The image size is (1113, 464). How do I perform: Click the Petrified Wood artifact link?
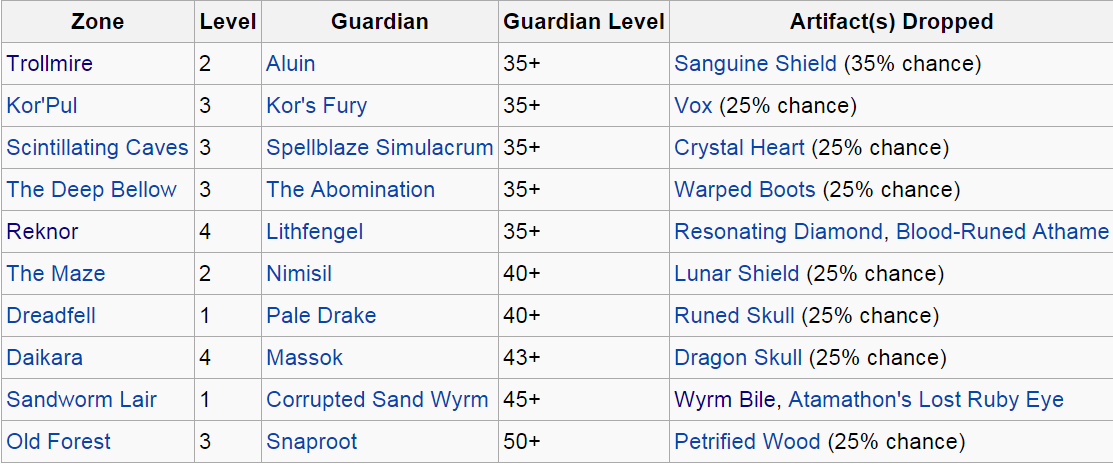(x=747, y=442)
